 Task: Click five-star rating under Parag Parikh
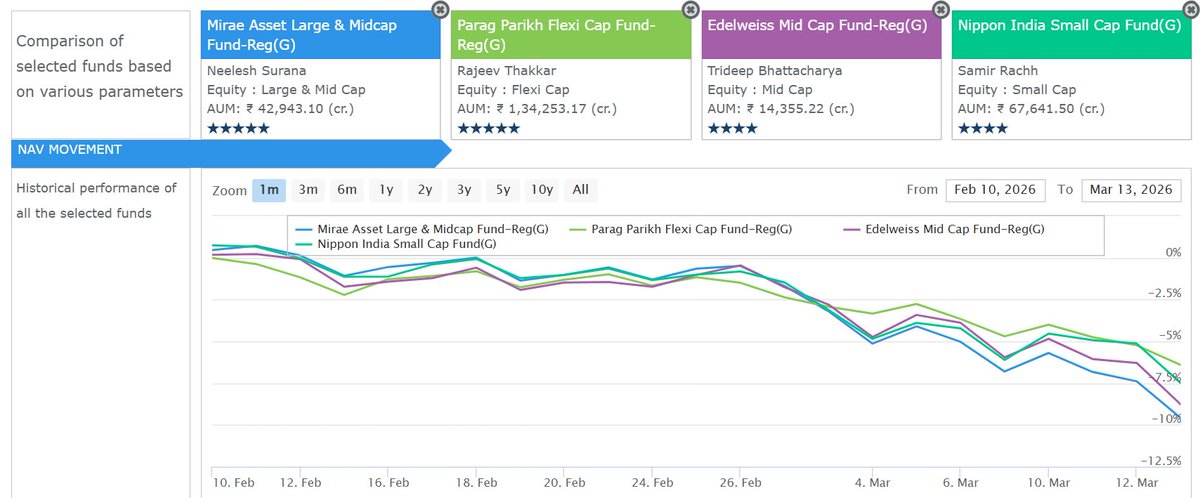[x=487, y=128]
